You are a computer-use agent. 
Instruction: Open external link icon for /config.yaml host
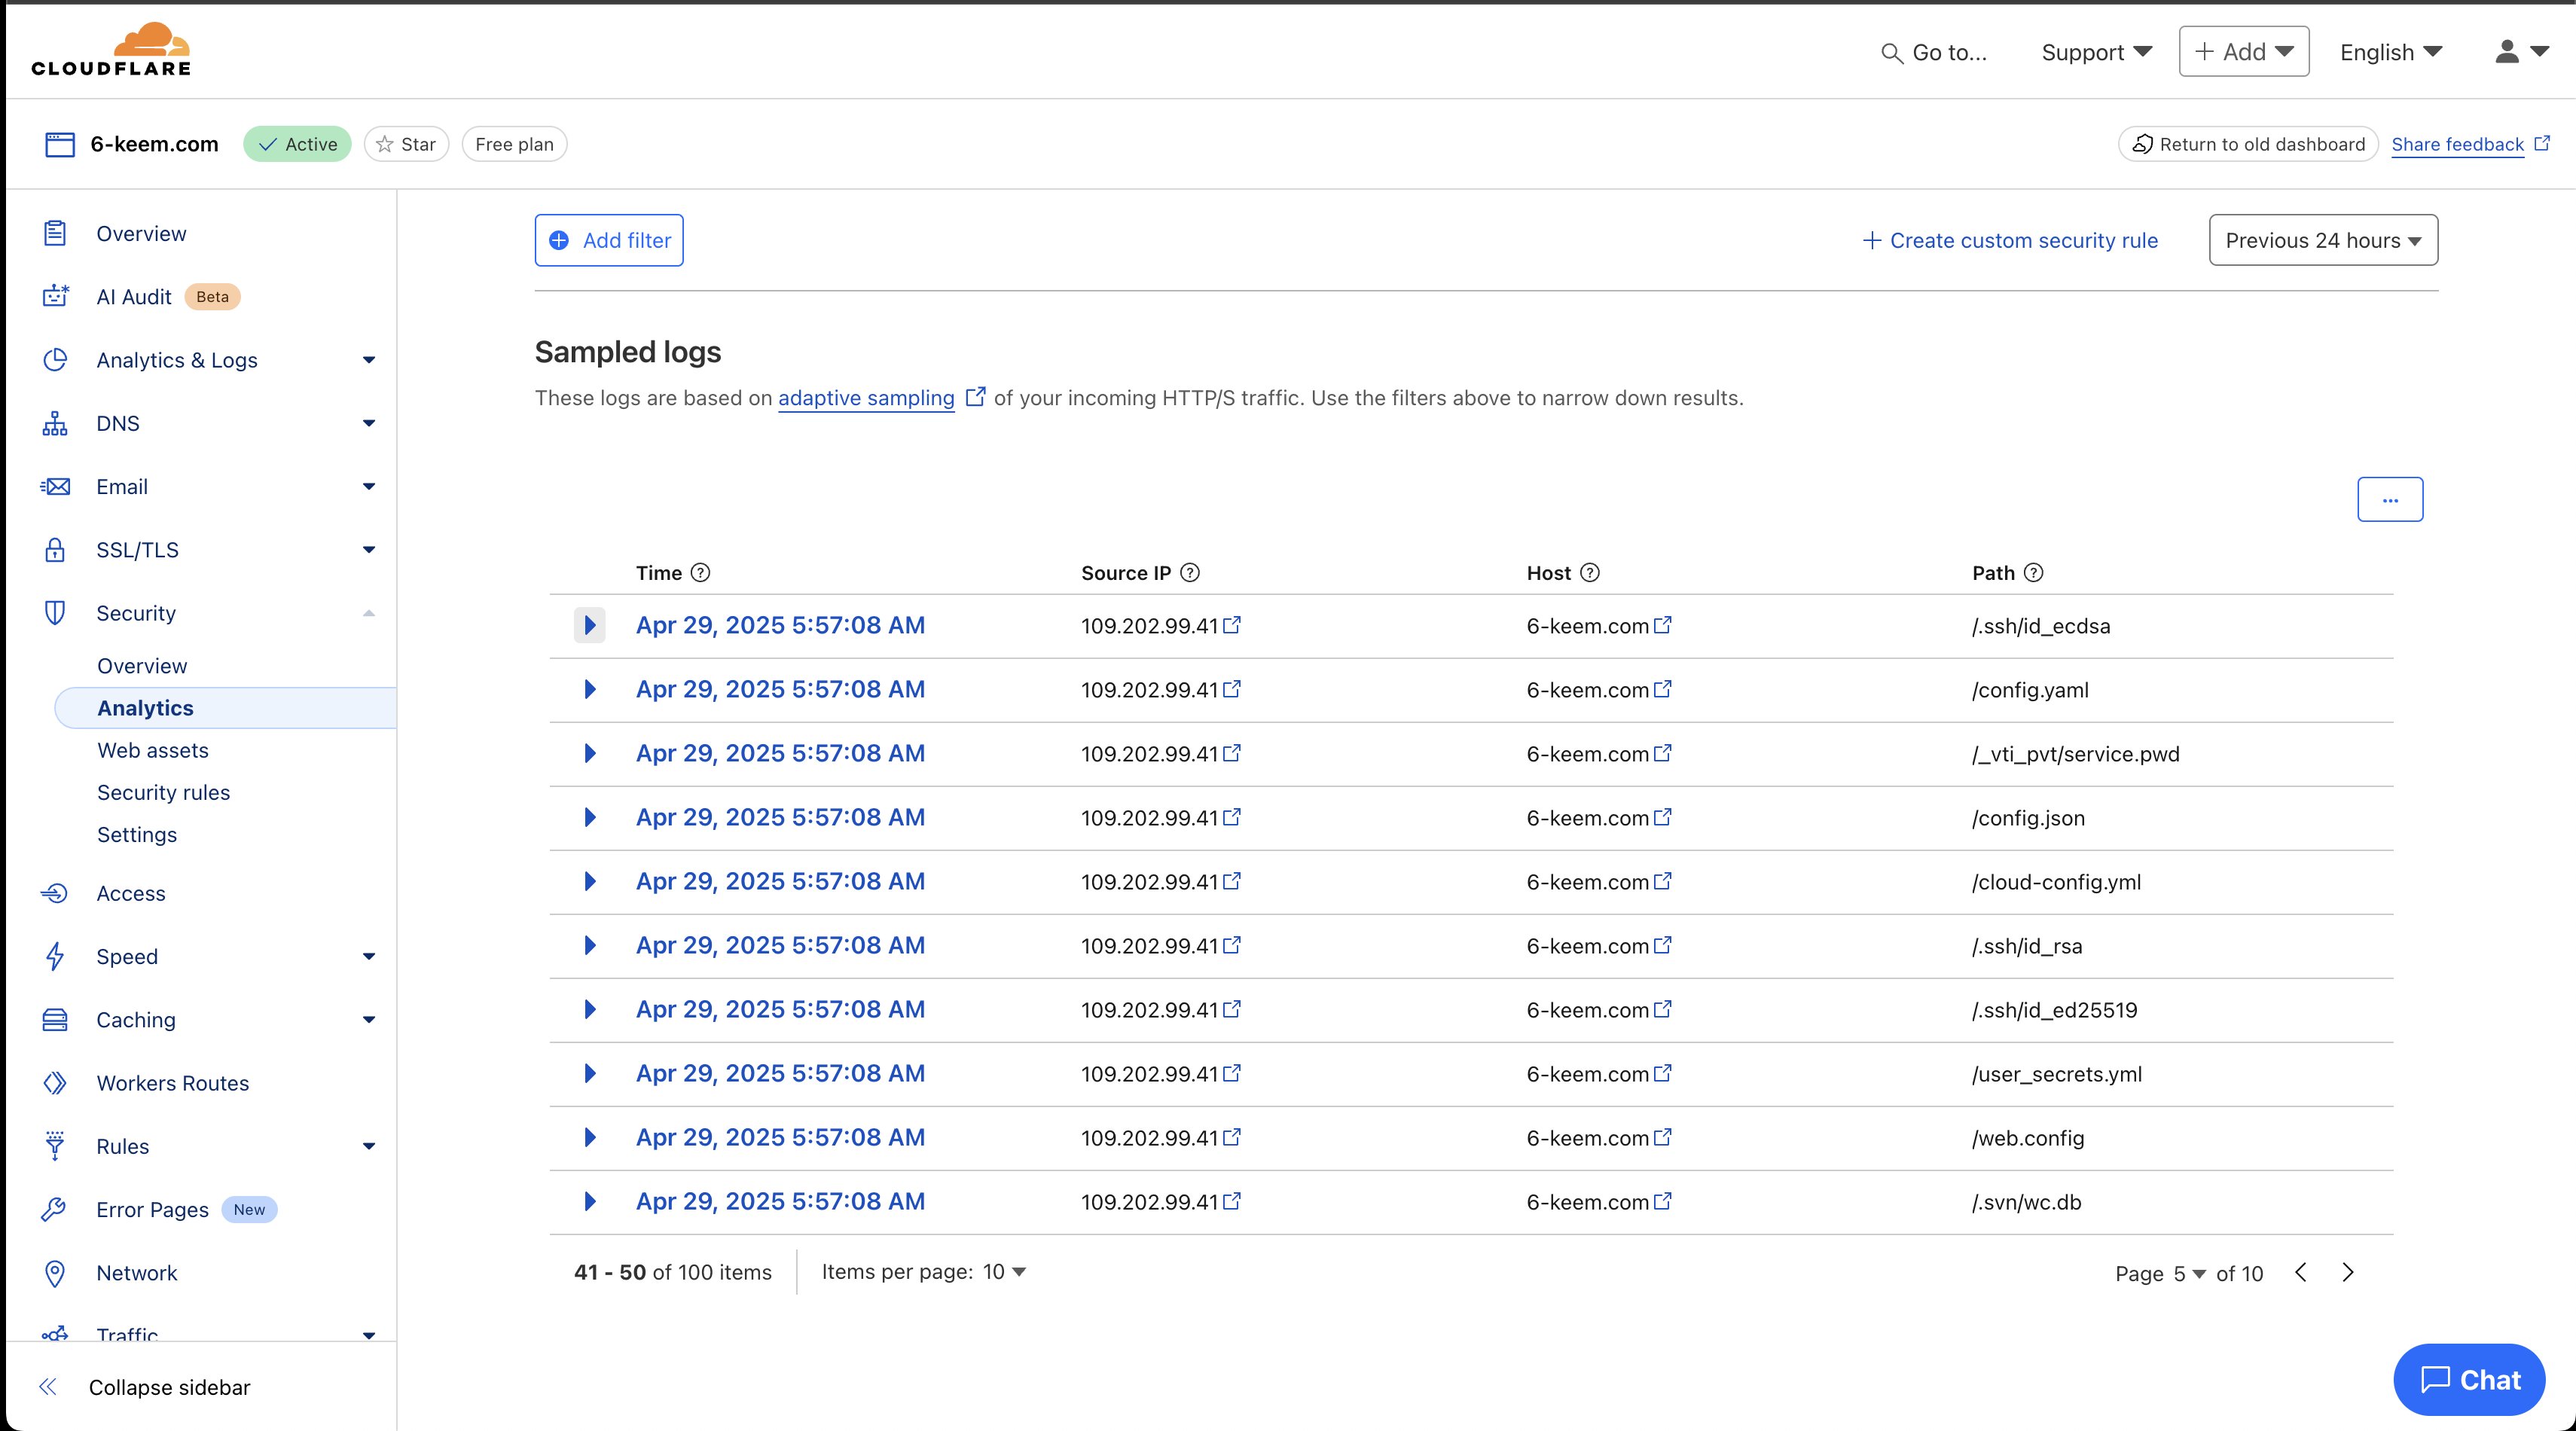1662,689
